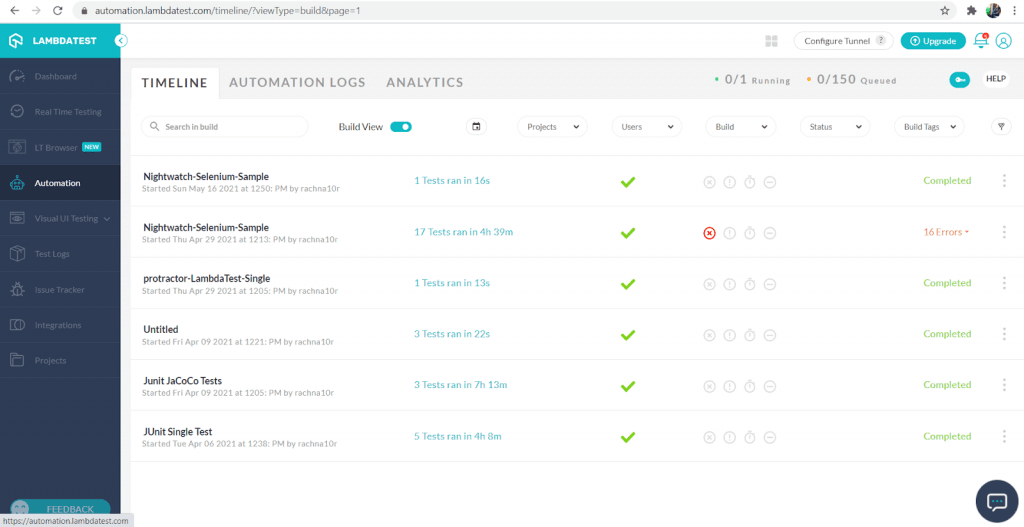This screenshot has width=1024, height=527.
Task: Open the user profile icon
Action: click(1003, 41)
